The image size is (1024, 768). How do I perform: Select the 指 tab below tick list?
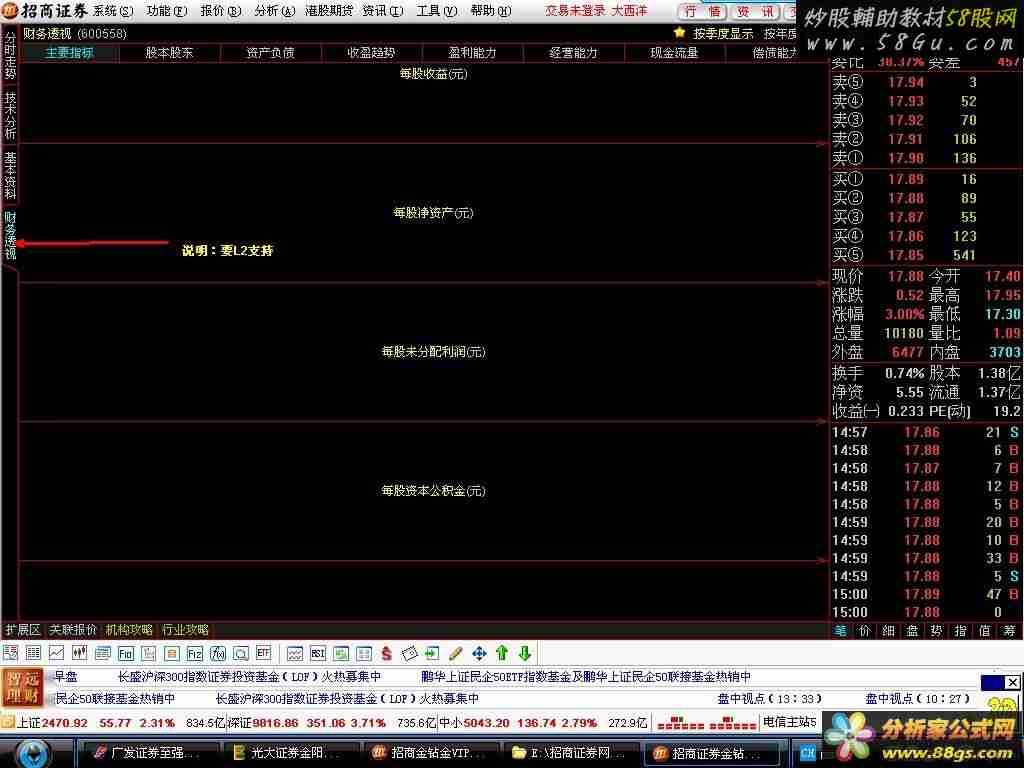coord(961,630)
